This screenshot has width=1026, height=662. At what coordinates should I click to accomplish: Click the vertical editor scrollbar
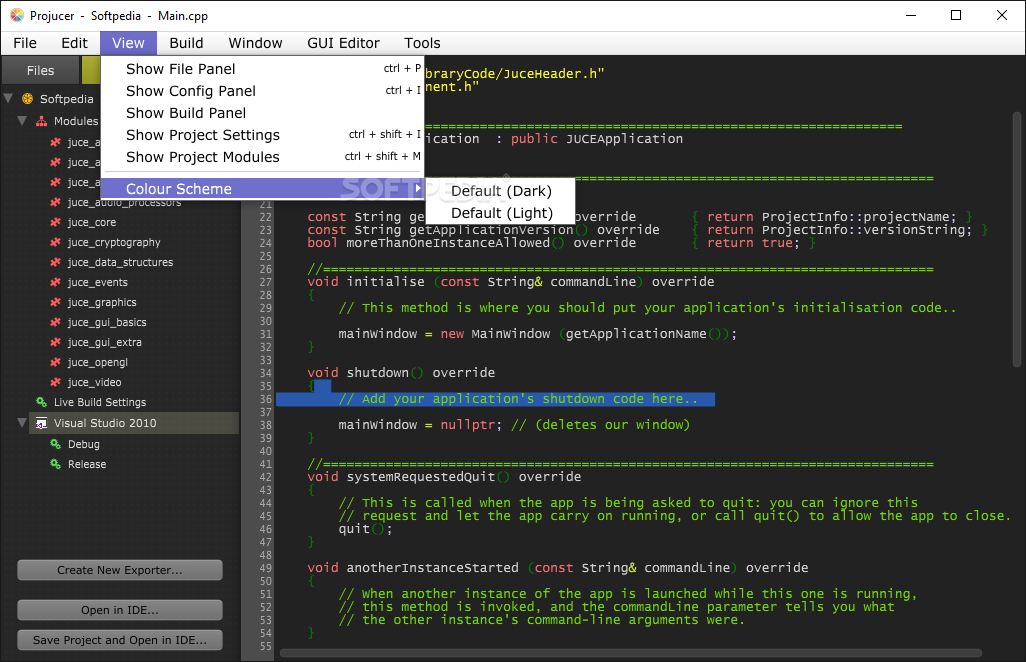[x=1017, y=239]
